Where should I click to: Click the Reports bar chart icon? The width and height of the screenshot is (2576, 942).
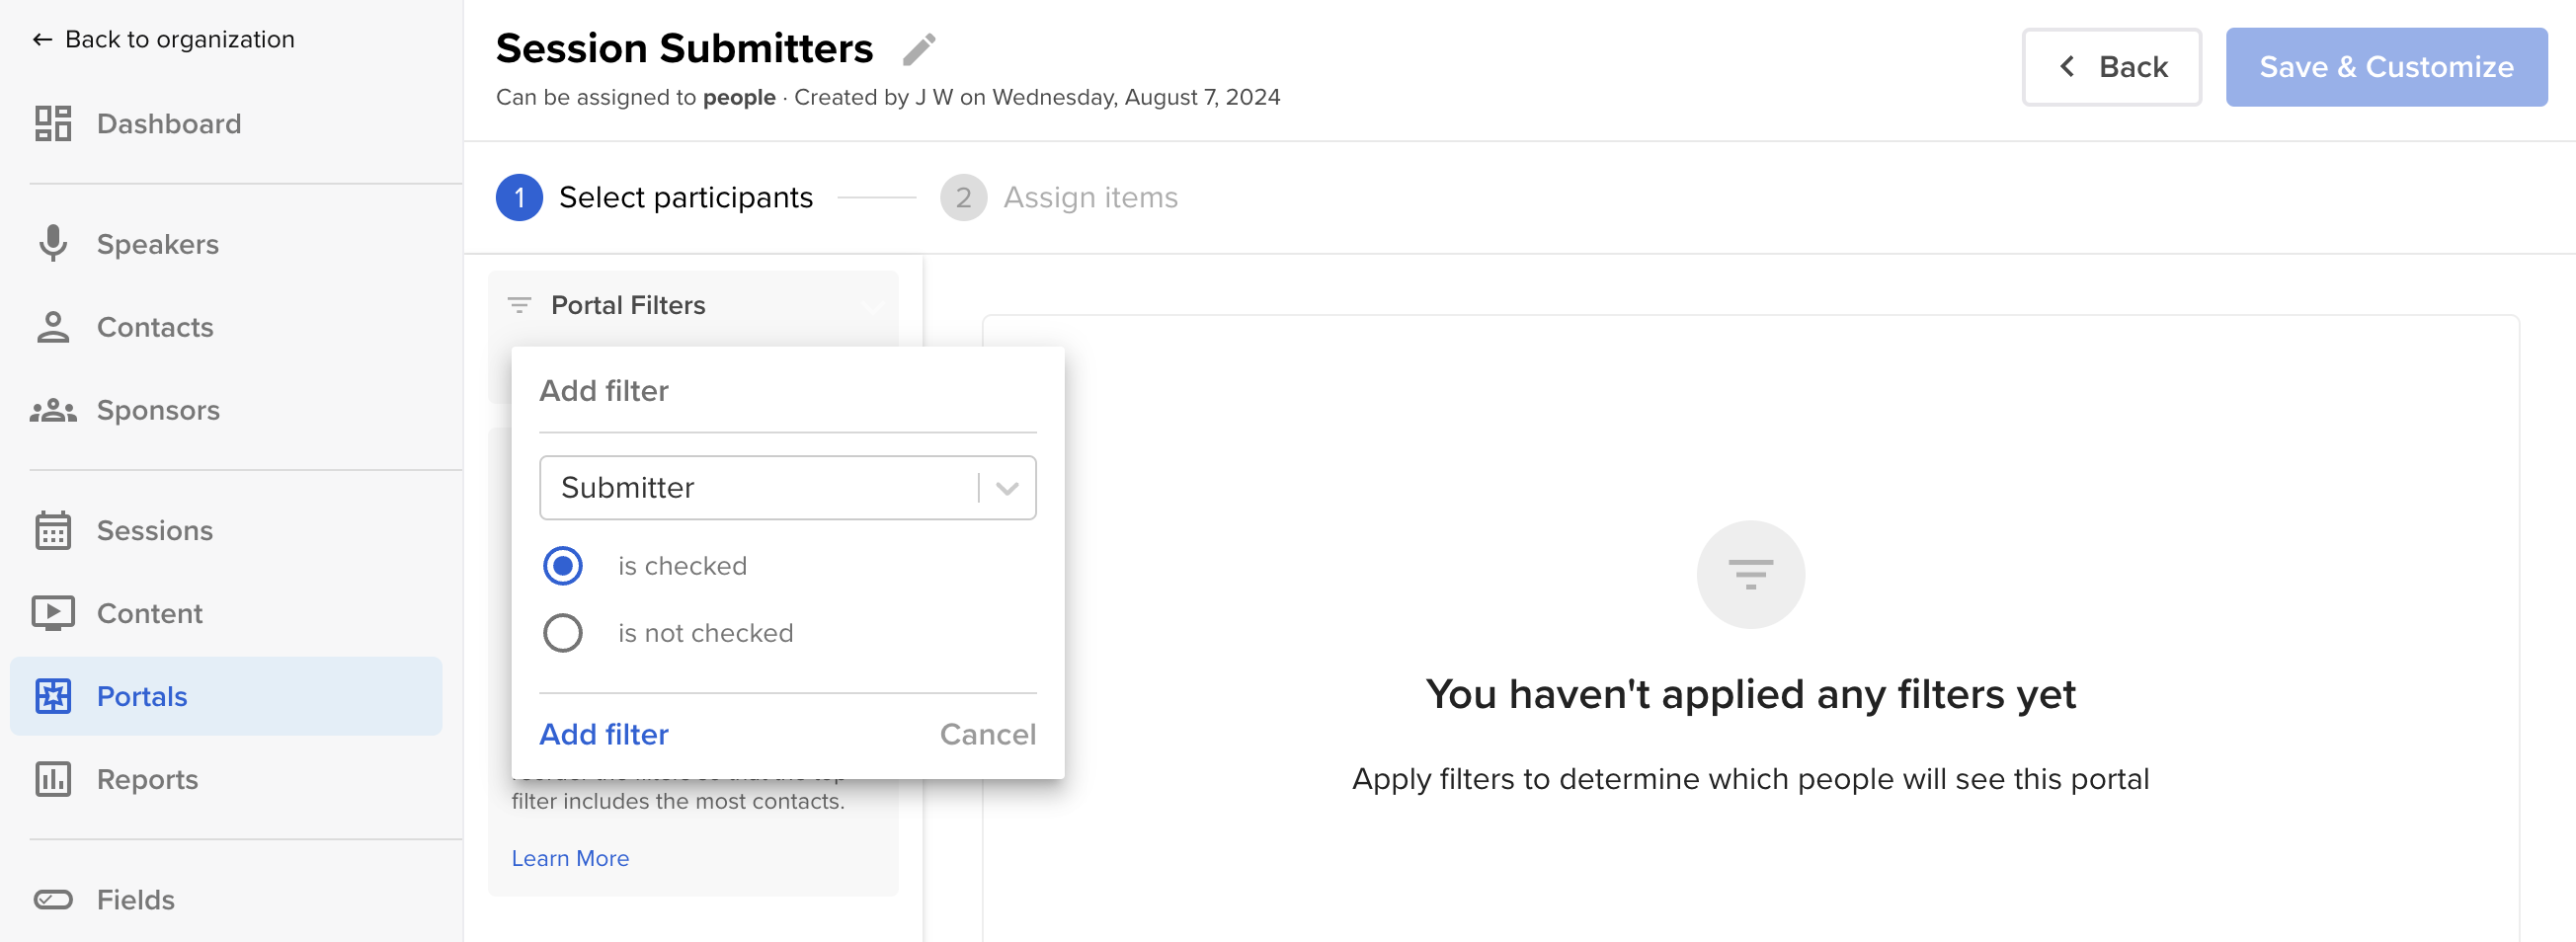pyautogui.click(x=53, y=779)
